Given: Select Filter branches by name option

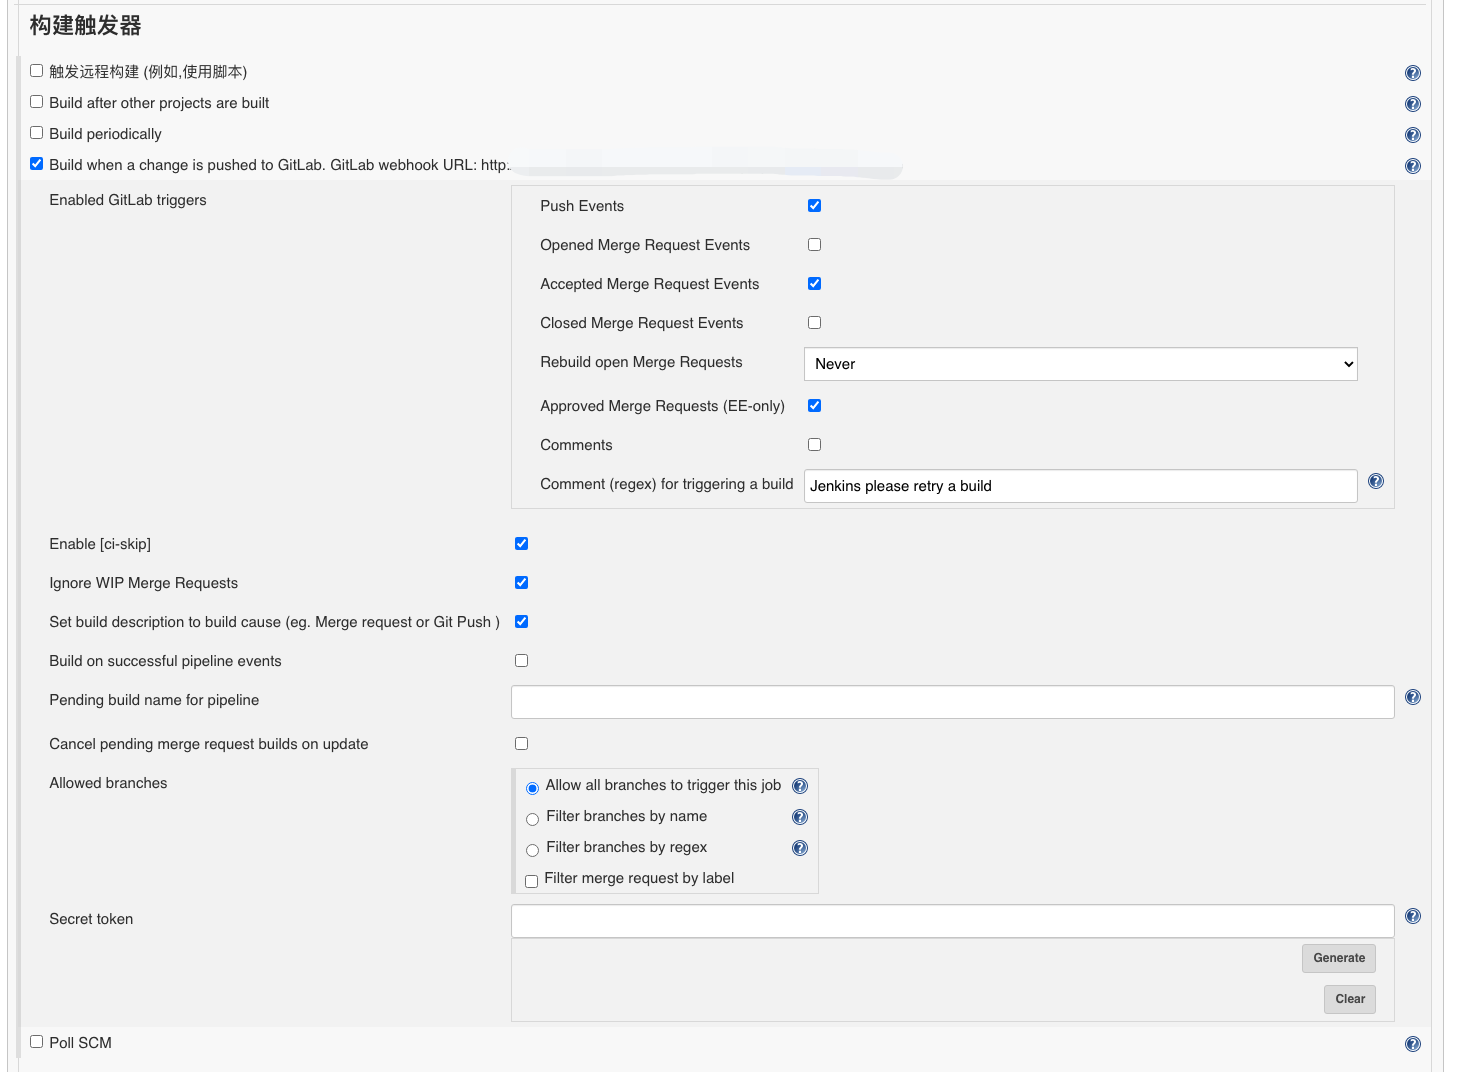Looking at the screenshot, I should point(532,819).
